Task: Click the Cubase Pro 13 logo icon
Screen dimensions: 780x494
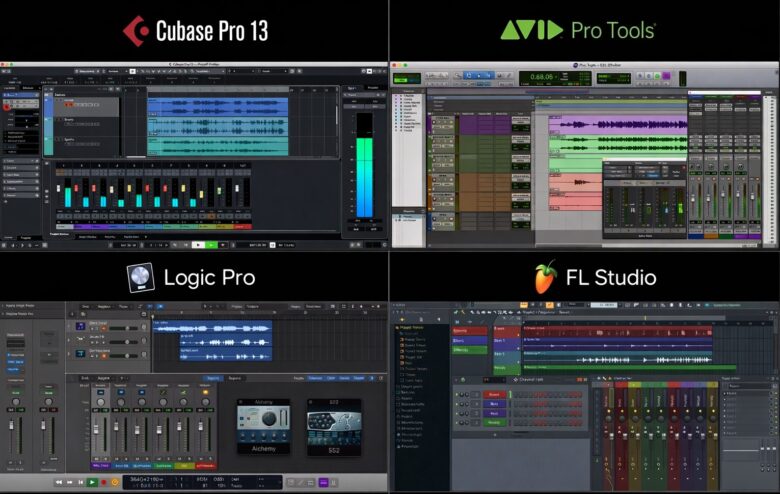Action: [x=135, y=30]
